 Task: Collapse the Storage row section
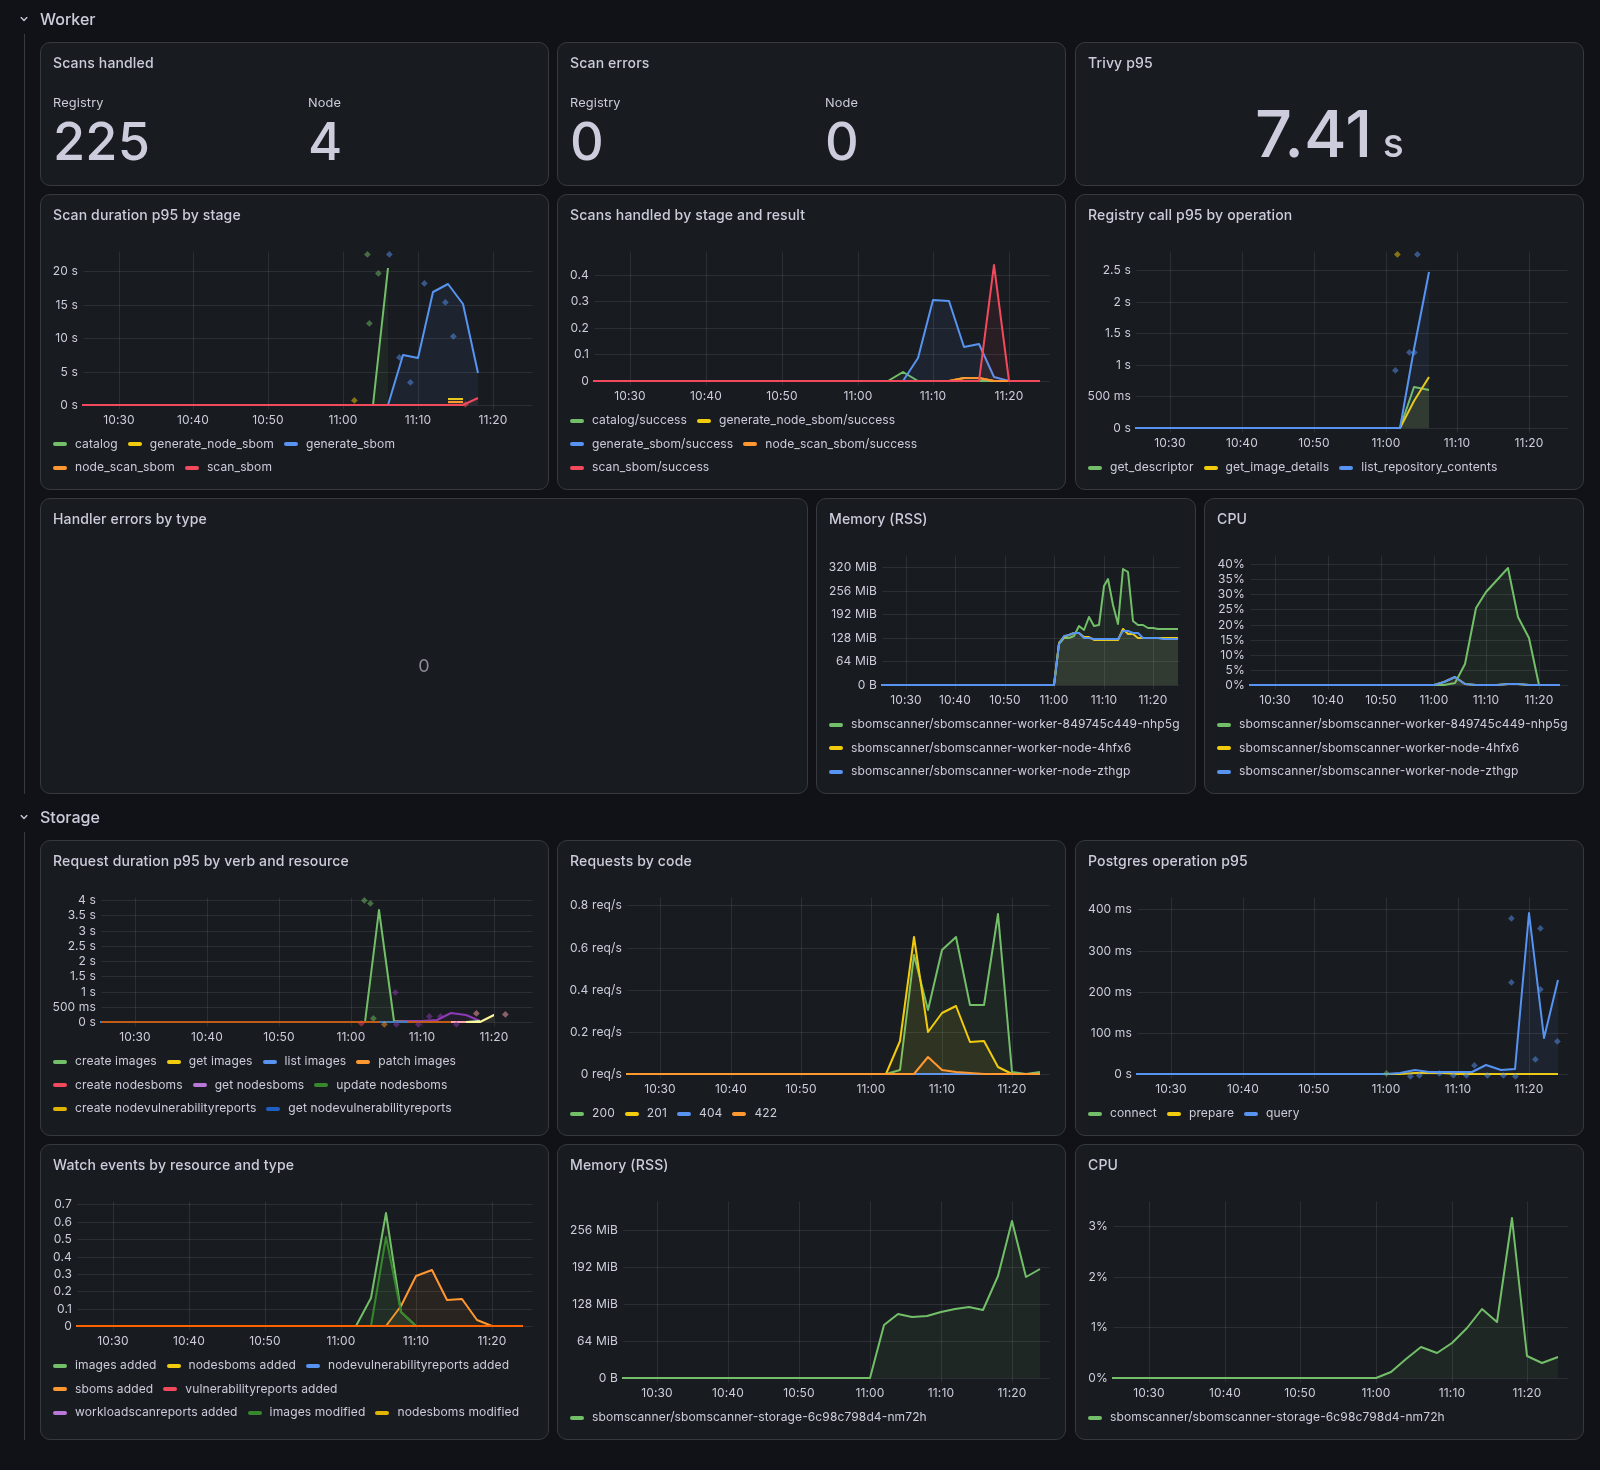(24, 817)
